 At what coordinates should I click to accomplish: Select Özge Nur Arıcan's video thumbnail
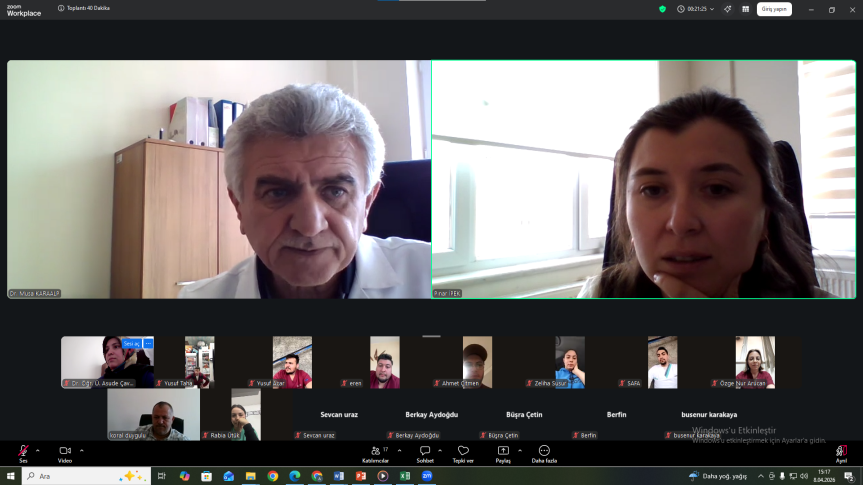tap(755, 361)
